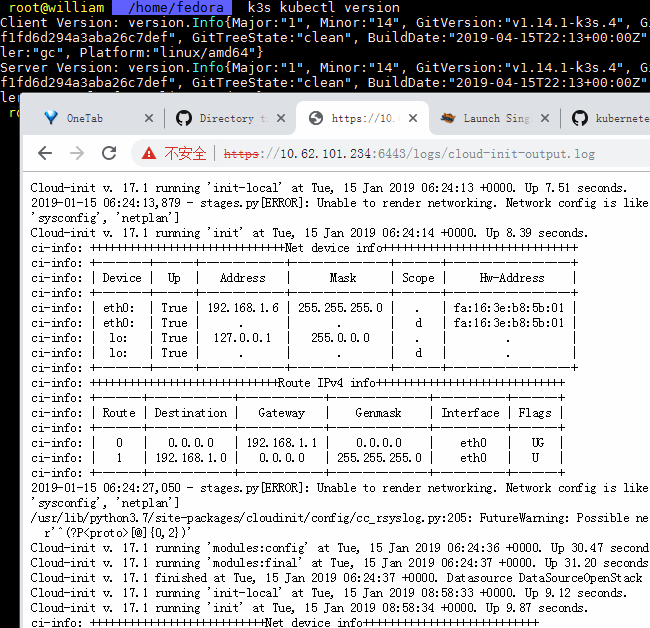The image size is (650, 628).
Task: Click the 06:24:13,879 stages.py ERROR line
Action: tap(339, 203)
